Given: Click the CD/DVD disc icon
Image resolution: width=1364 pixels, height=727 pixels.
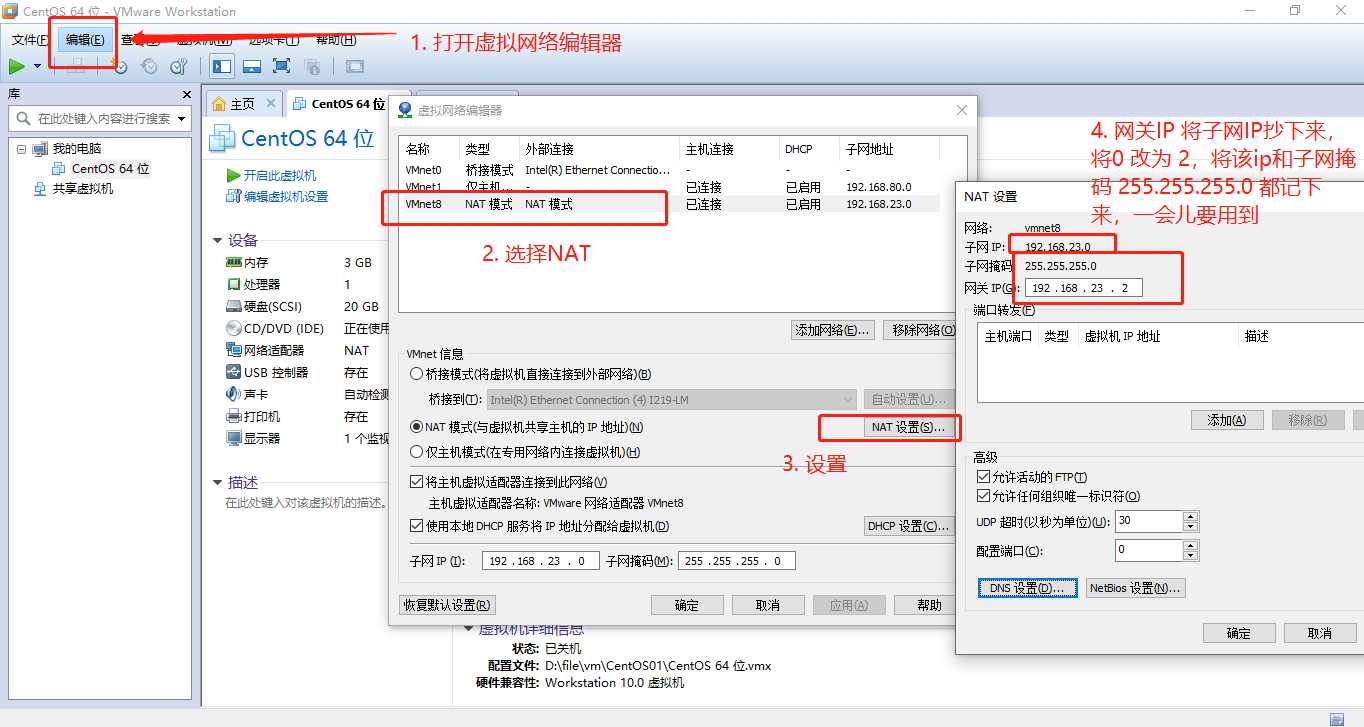Looking at the screenshot, I should [234, 328].
